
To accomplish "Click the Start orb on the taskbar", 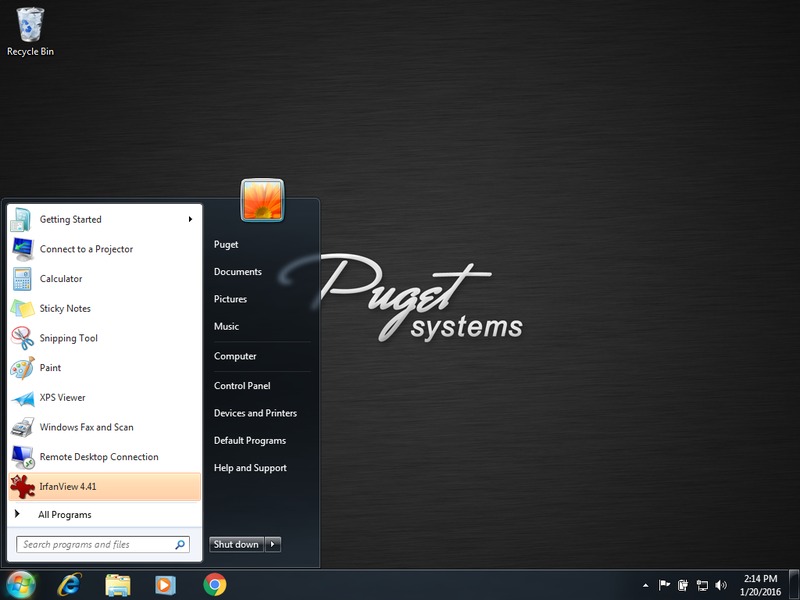I will coord(20,585).
